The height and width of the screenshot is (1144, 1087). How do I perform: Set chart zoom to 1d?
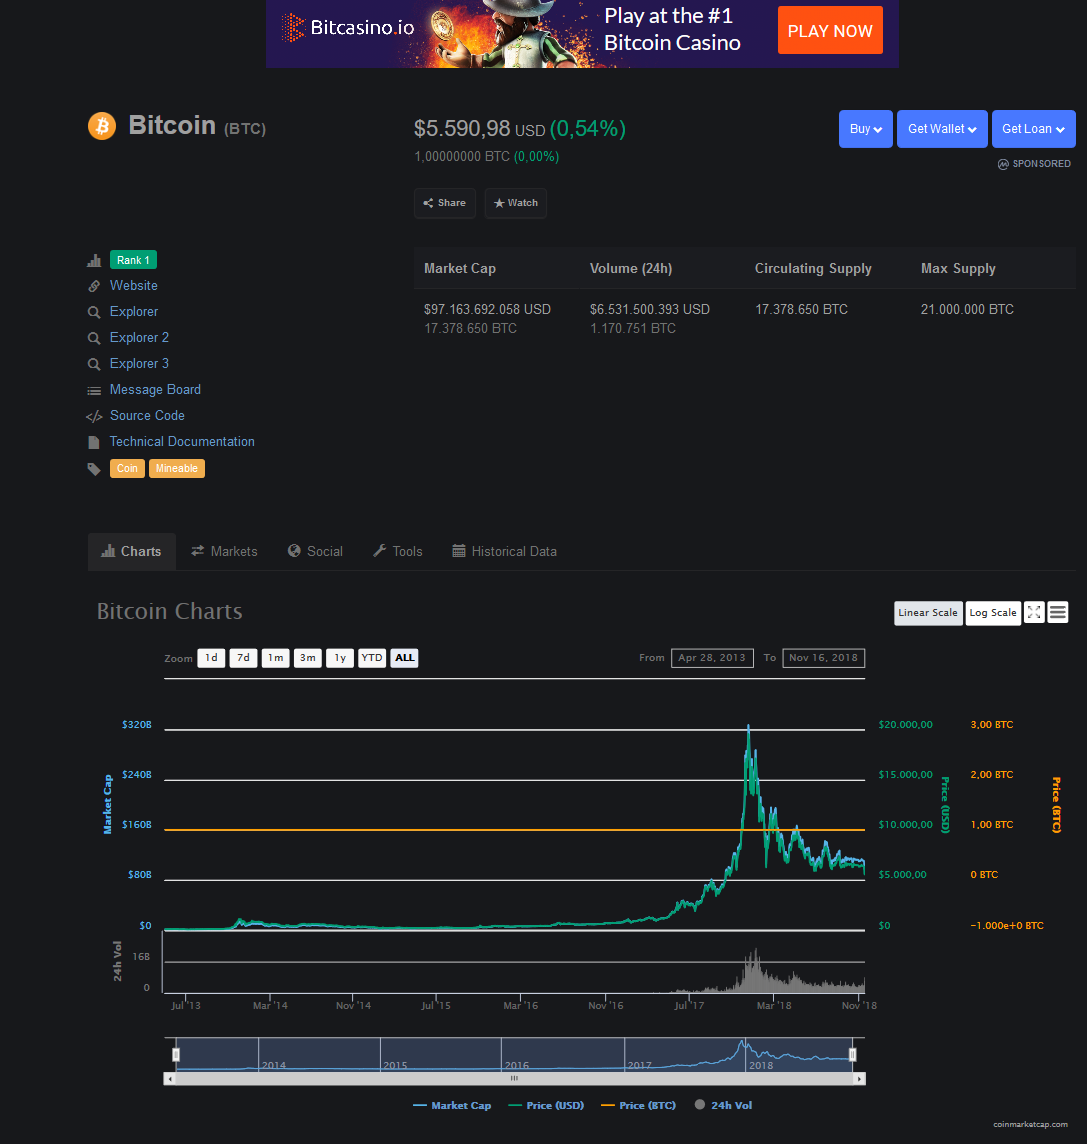point(211,658)
